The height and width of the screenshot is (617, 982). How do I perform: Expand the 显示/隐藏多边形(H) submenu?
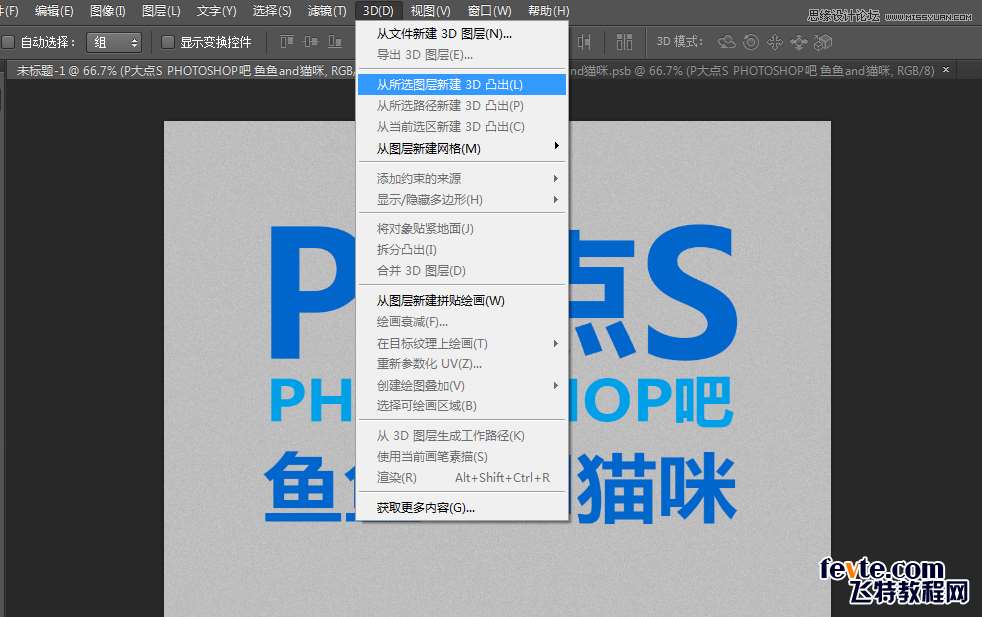pos(462,200)
